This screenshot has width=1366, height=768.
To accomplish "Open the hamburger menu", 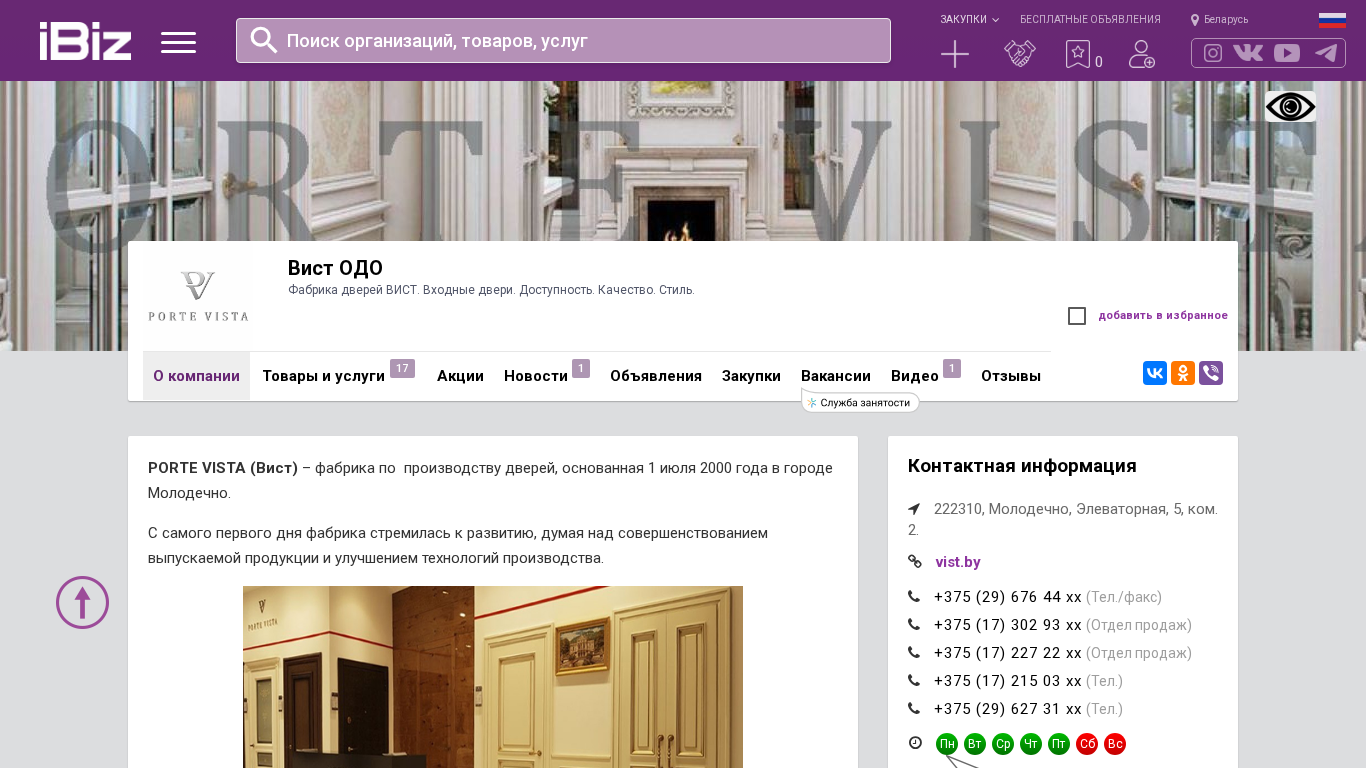I will coord(178,42).
